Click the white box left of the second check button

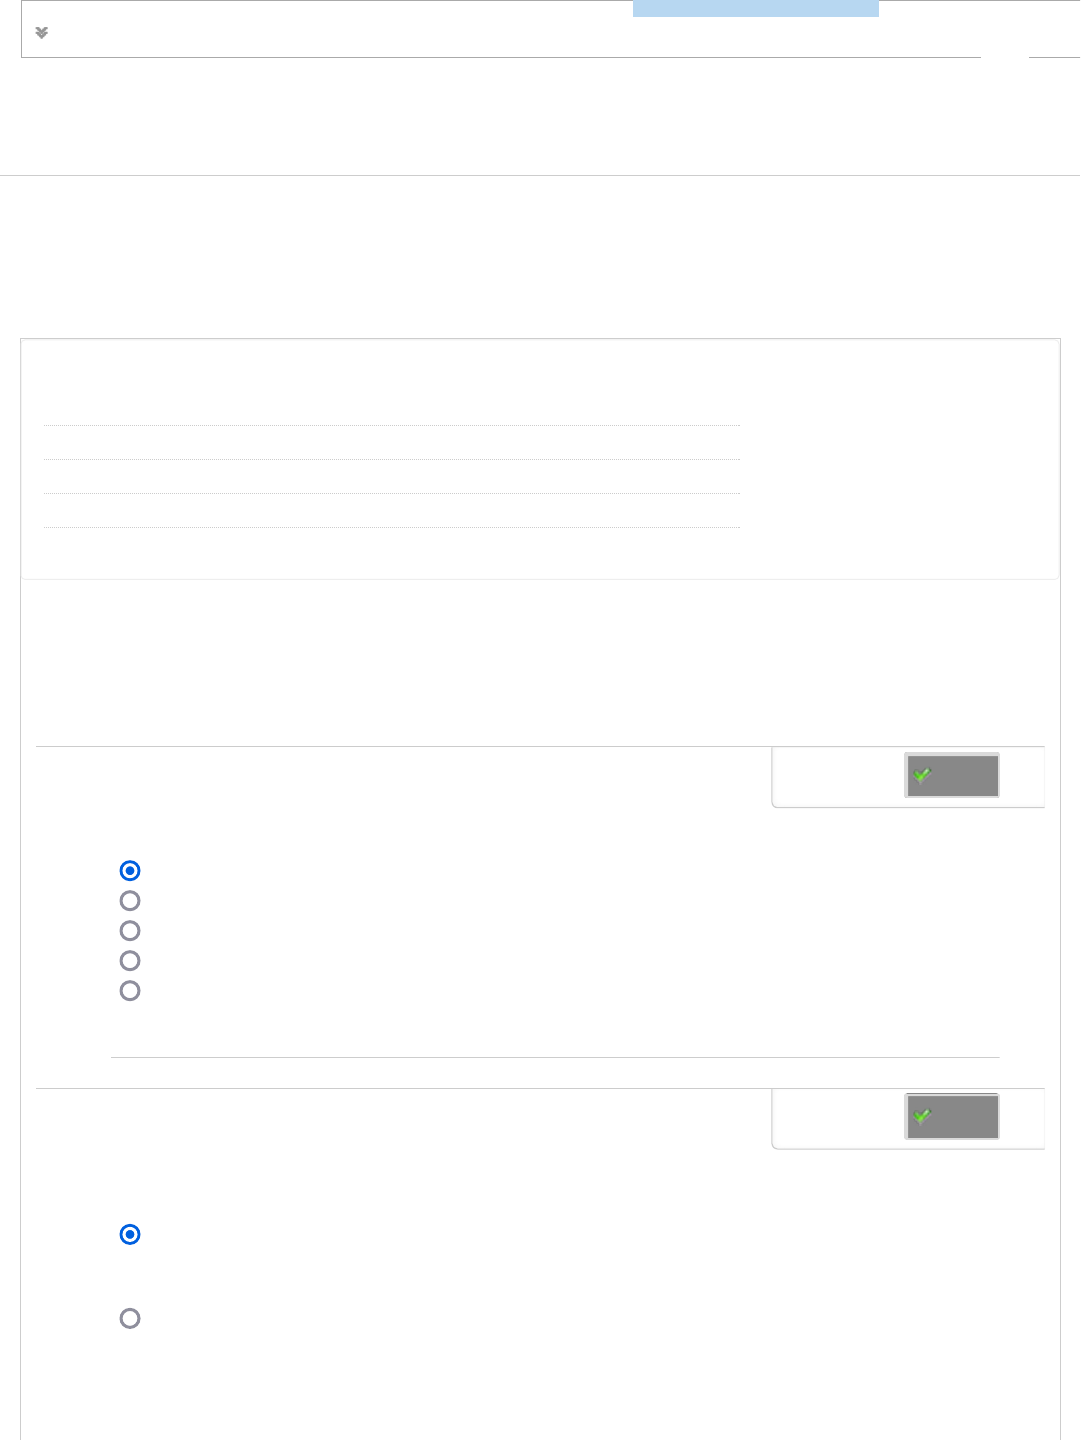(838, 1117)
